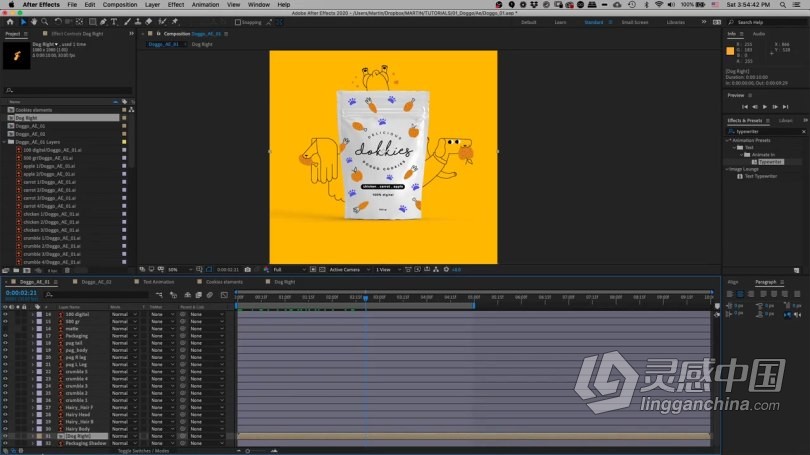Toggle the frame blending timeline switch

point(198,295)
